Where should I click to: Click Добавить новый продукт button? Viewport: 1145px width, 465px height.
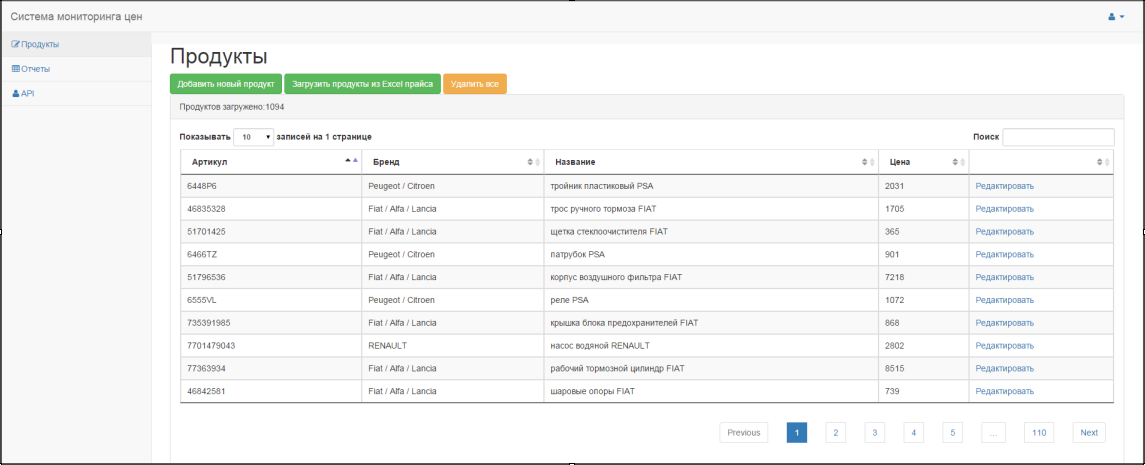point(225,84)
